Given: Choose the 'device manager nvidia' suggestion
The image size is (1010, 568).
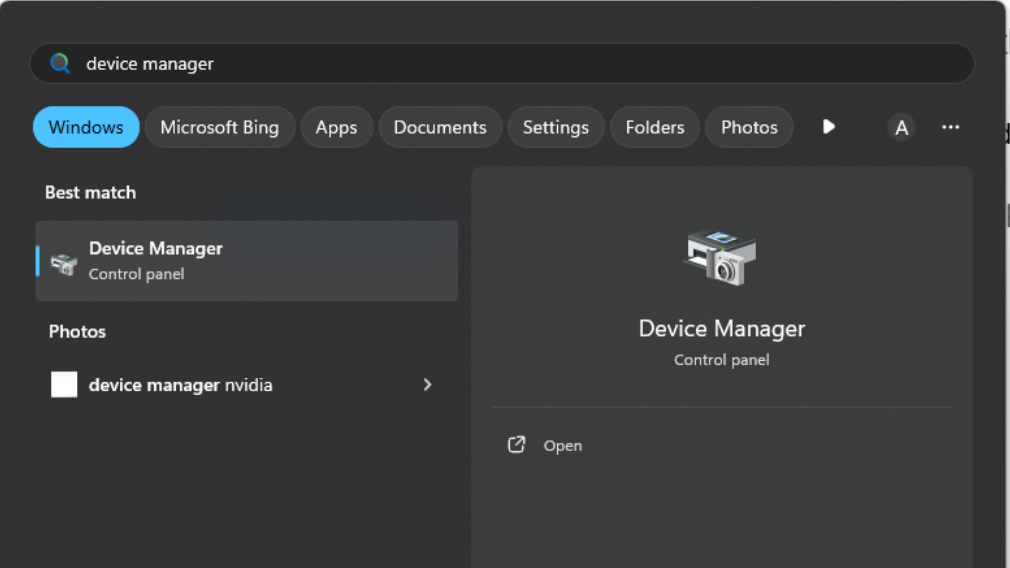Looking at the screenshot, I should [181, 385].
